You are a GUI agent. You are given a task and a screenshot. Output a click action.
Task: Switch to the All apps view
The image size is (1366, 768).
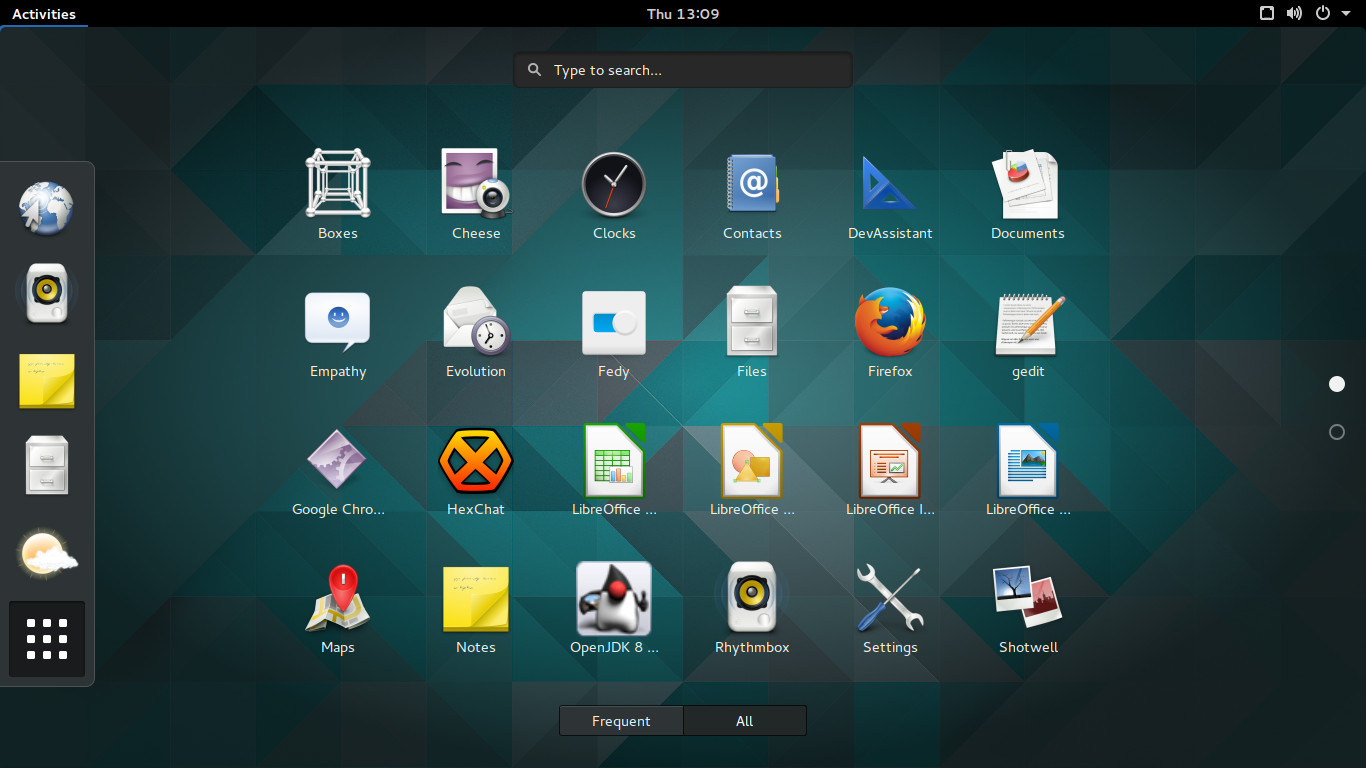[745, 721]
